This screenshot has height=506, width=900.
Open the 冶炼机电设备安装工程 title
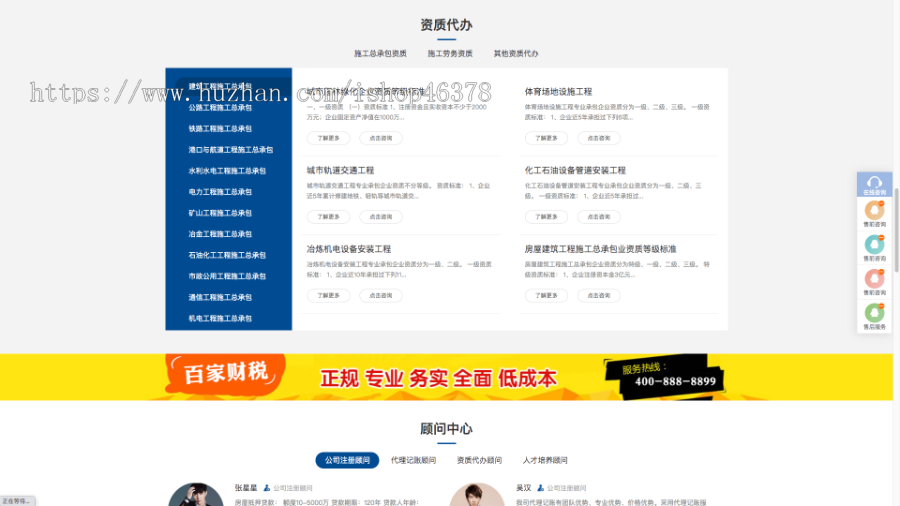click(348, 249)
